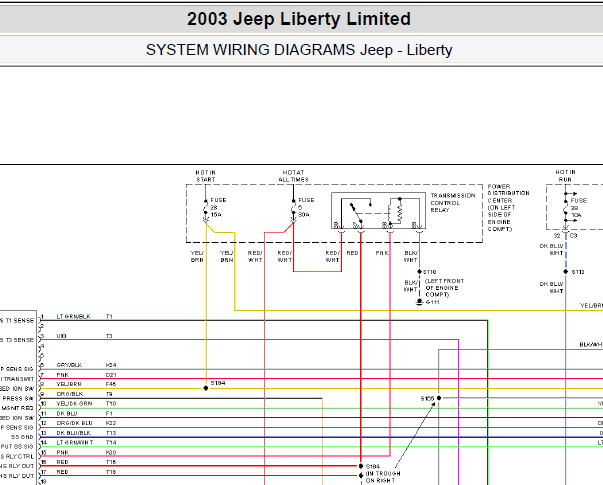Click the "ORG/BLK" wire color on pin 9
Image resolution: width=603 pixels, height=485 pixels.
(70, 394)
